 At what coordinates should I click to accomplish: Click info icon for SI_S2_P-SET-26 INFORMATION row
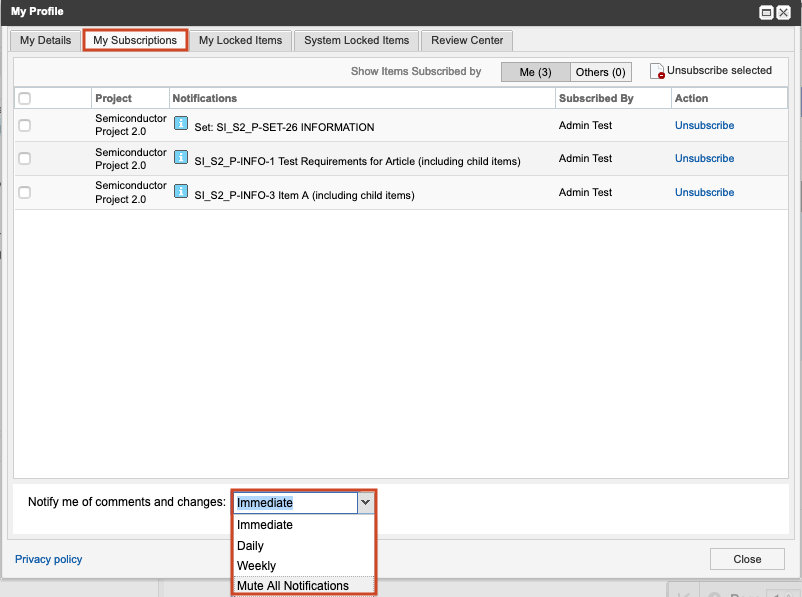pos(181,123)
